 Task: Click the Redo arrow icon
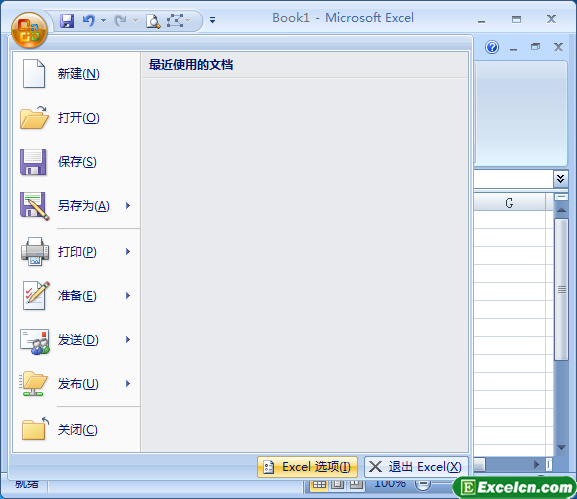[120, 21]
